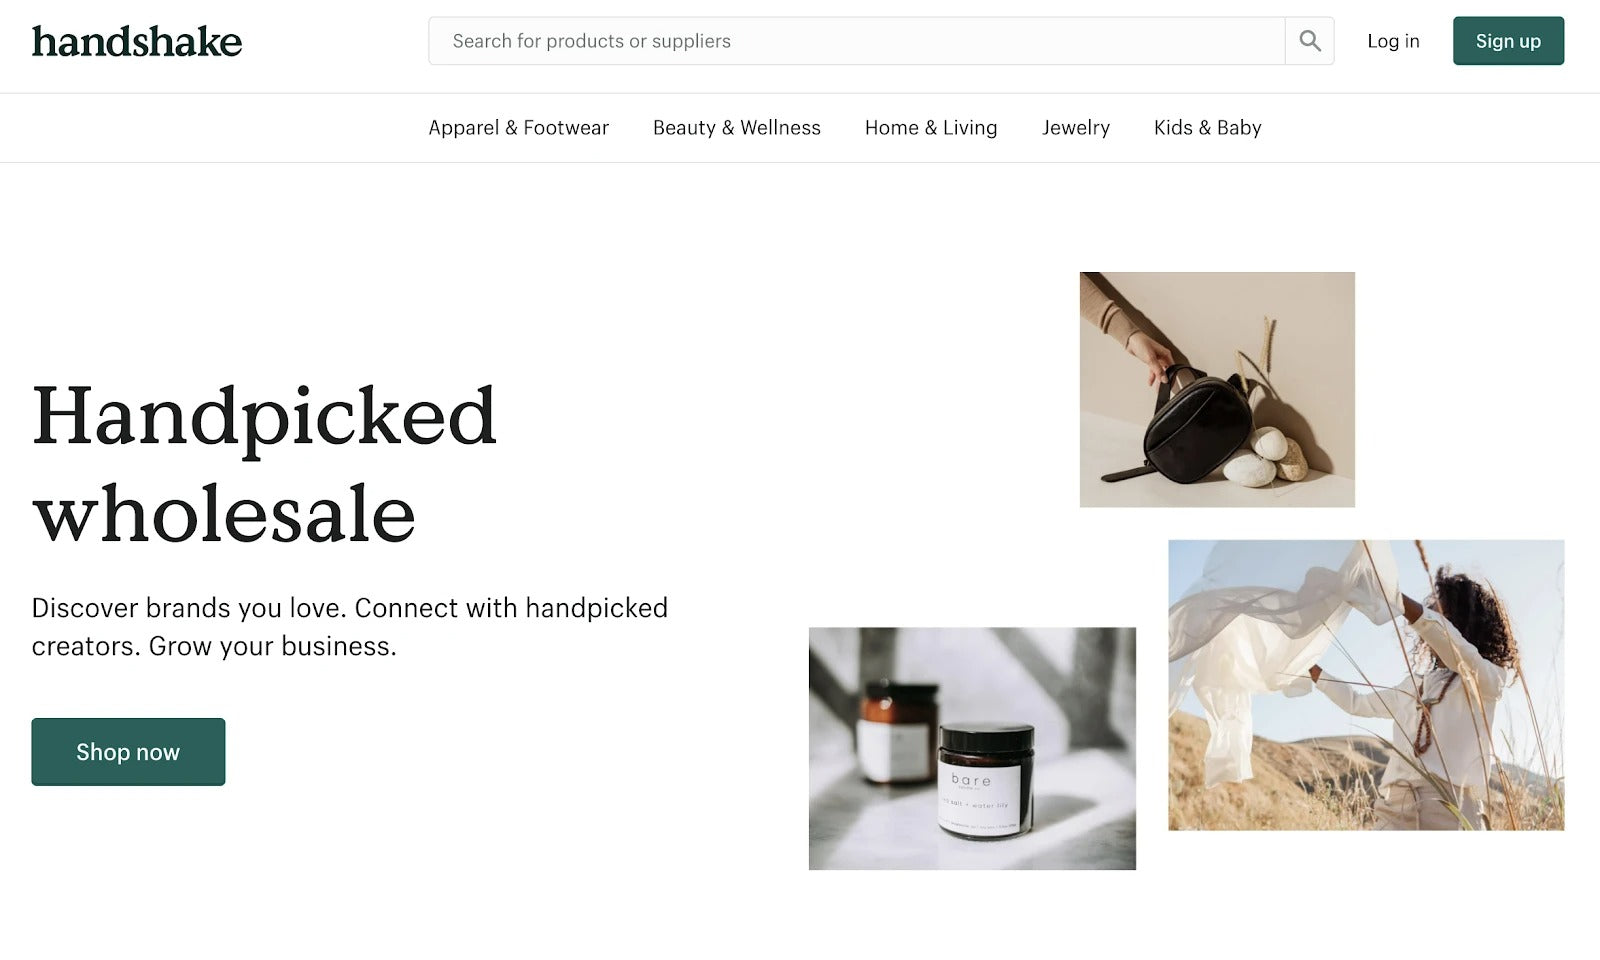Click the white stones beside the bag
This screenshot has height=960, width=1600.
(x=1265, y=457)
